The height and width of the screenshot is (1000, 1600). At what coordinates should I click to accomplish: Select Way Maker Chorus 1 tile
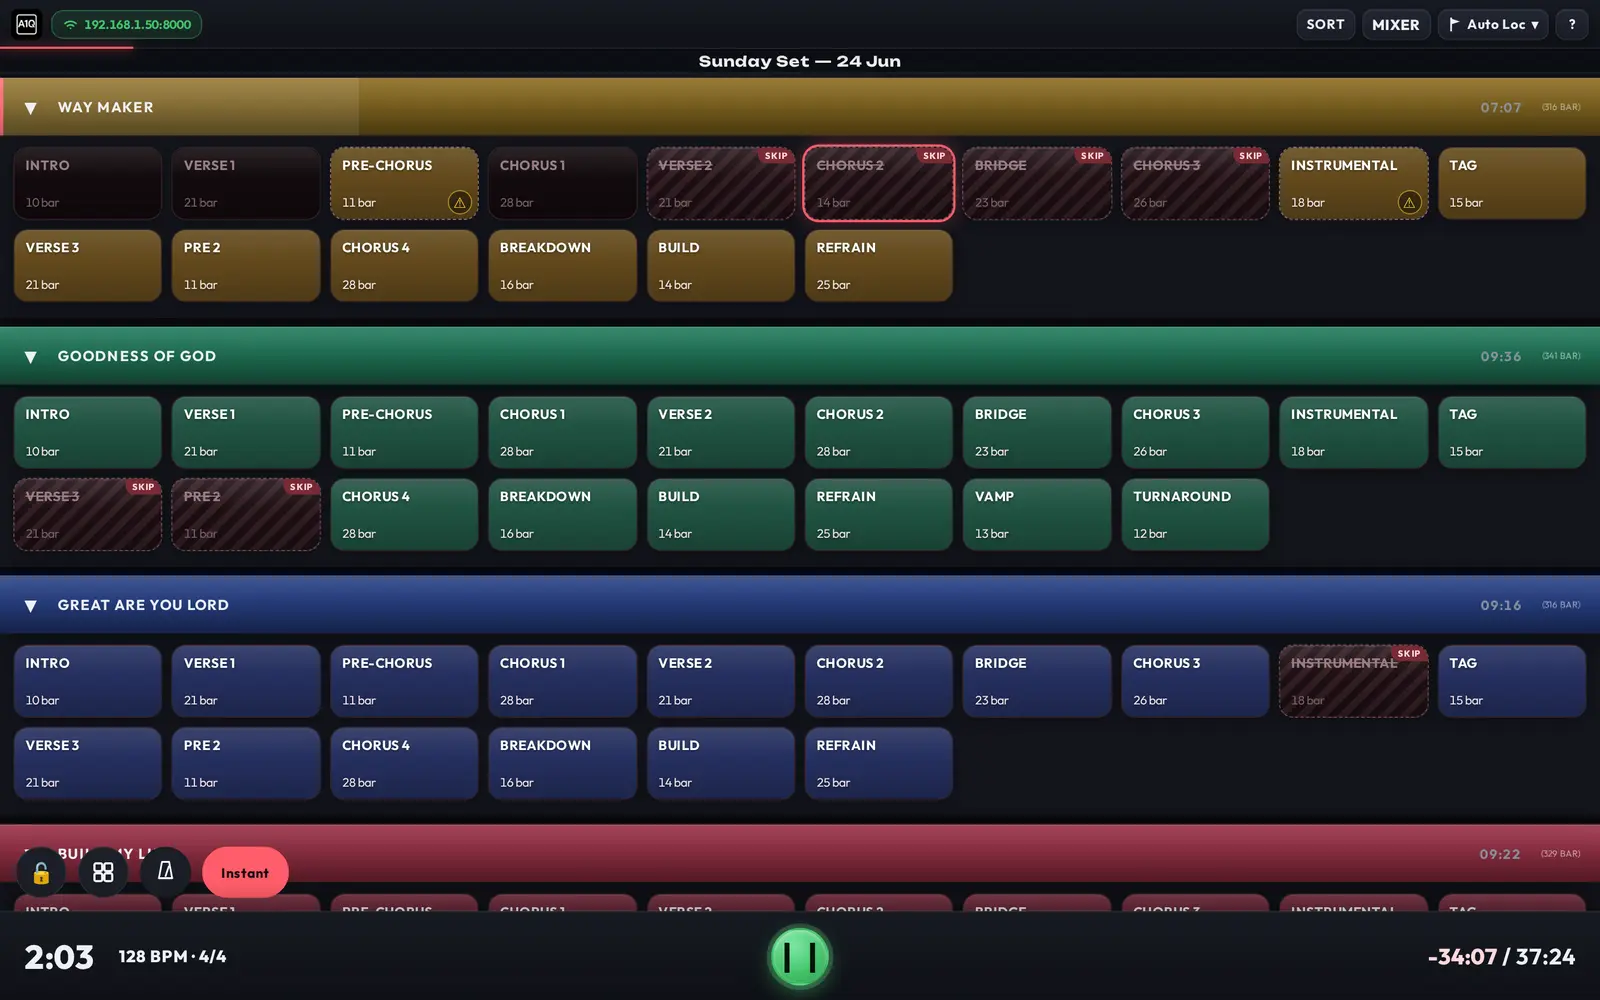(562, 184)
